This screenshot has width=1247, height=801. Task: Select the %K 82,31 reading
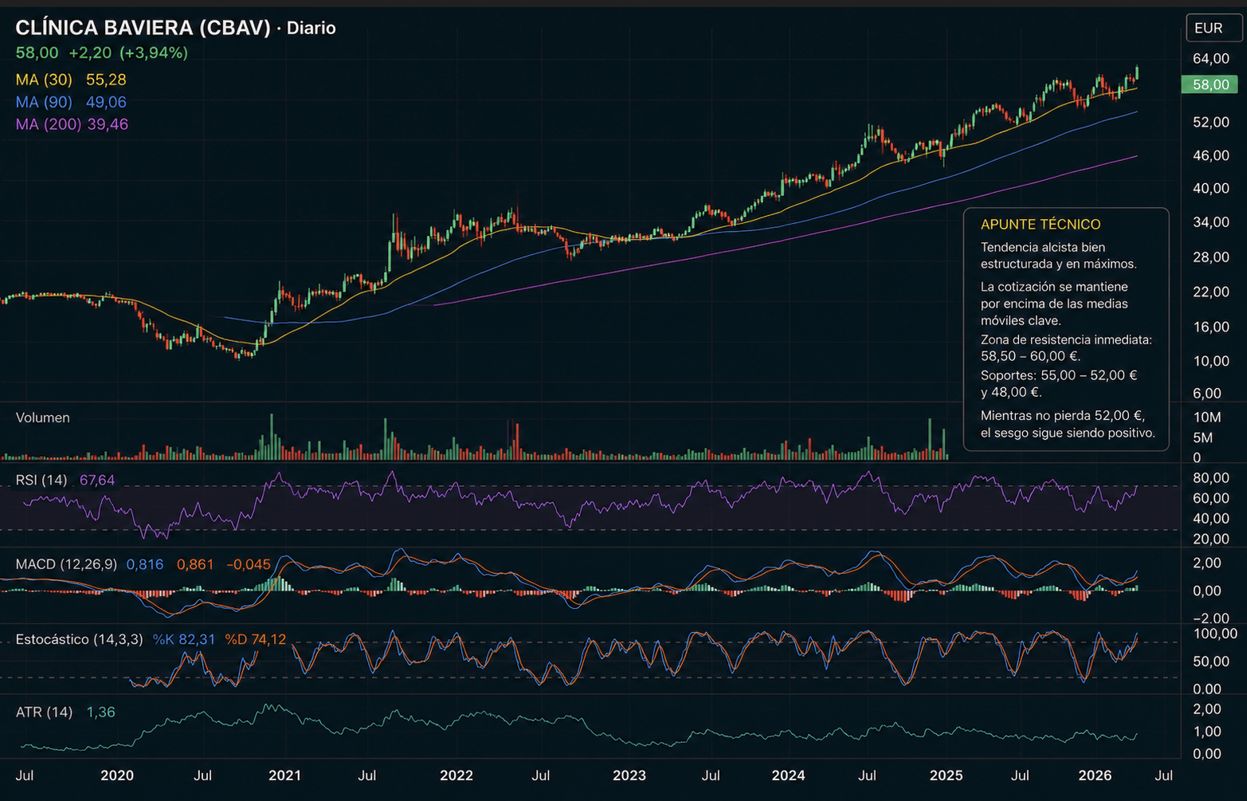[184, 639]
